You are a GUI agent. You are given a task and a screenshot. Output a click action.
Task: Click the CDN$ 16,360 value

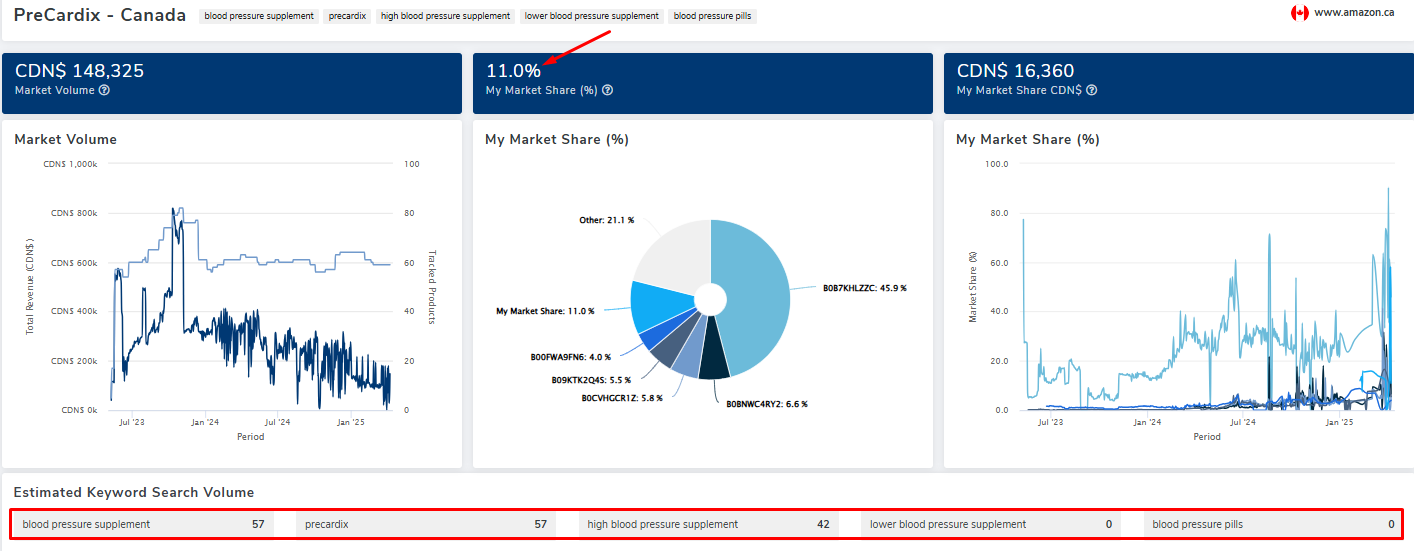pyautogui.click(x=1015, y=71)
